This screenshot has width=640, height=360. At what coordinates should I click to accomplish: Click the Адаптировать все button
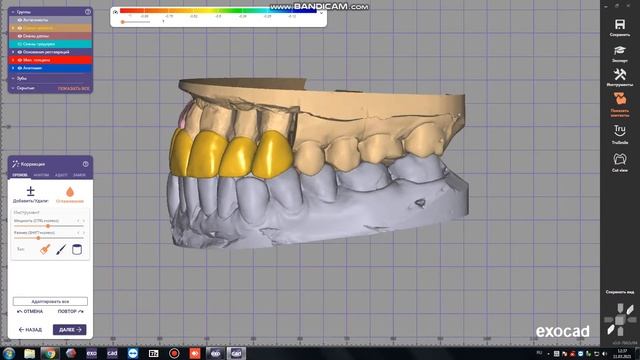(50, 301)
